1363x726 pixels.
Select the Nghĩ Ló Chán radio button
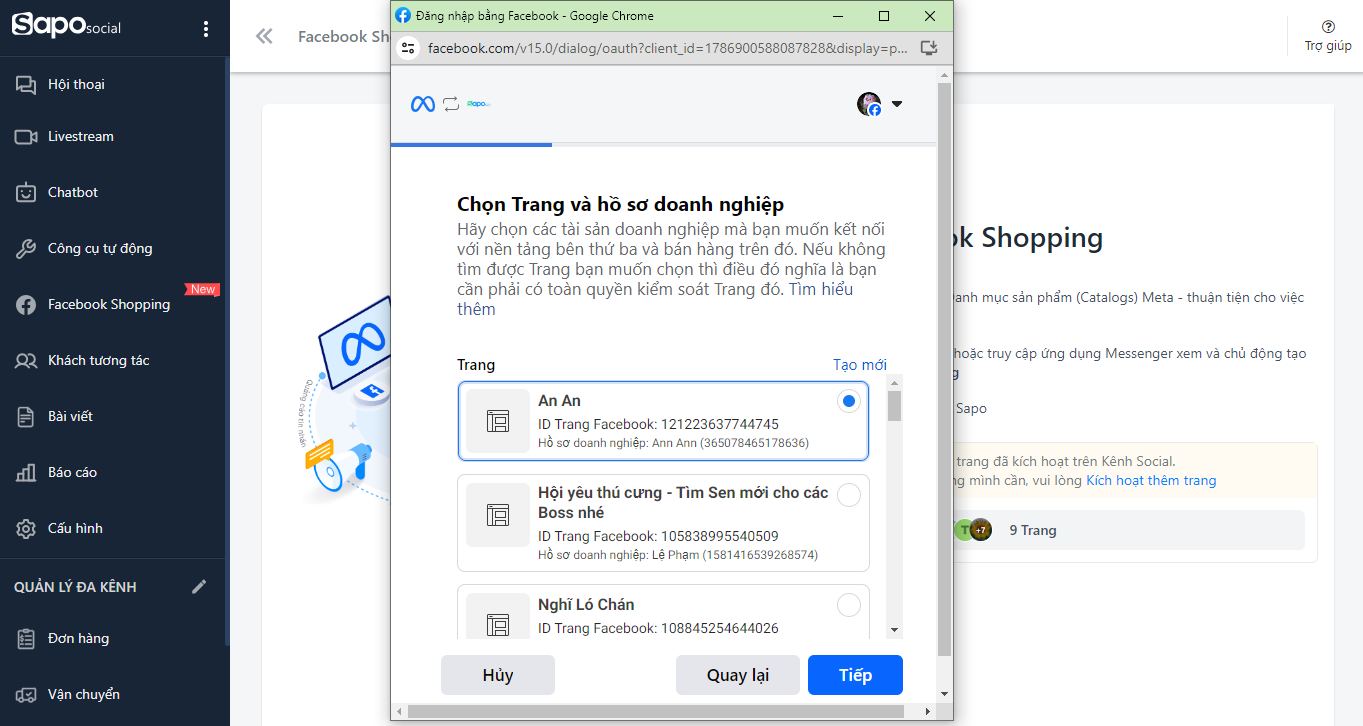pyautogui.click(x=849, y=605)
